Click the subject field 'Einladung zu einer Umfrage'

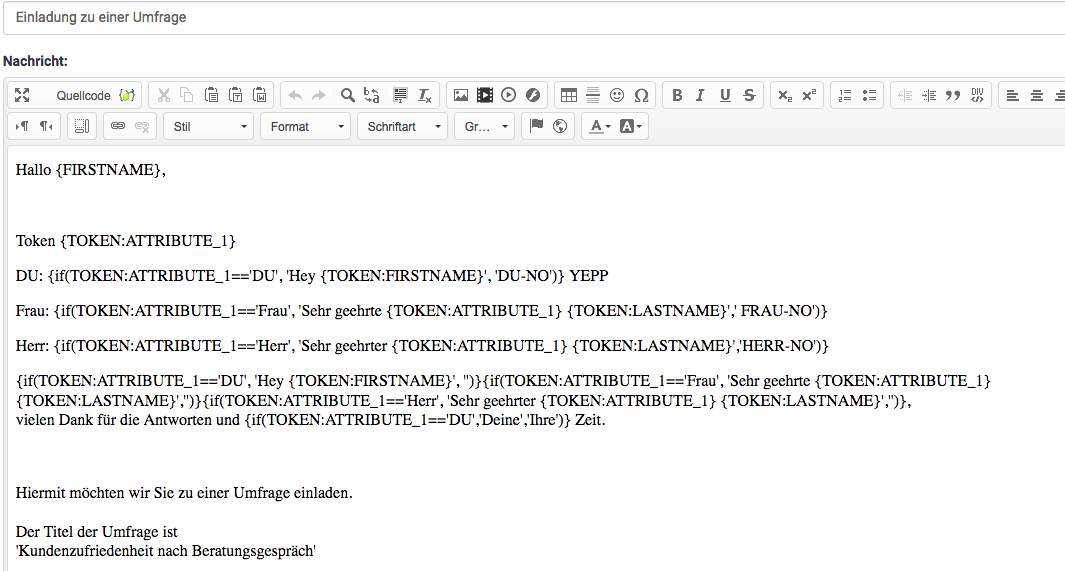pos(530,17)
